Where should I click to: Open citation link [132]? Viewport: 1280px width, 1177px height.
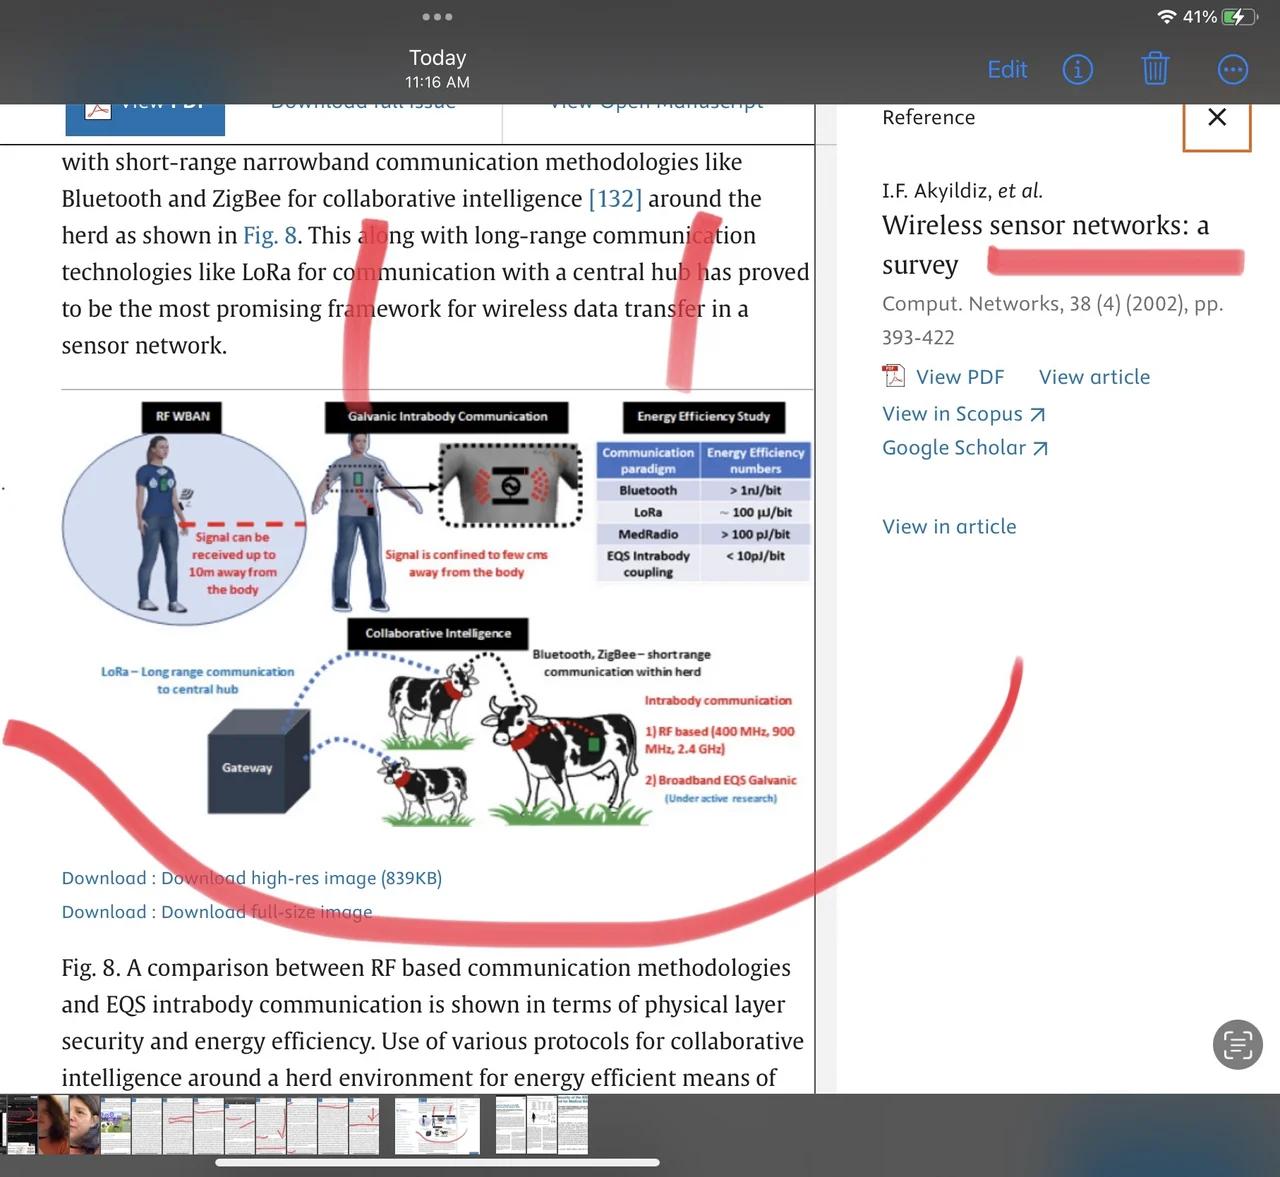pos(615,199)
